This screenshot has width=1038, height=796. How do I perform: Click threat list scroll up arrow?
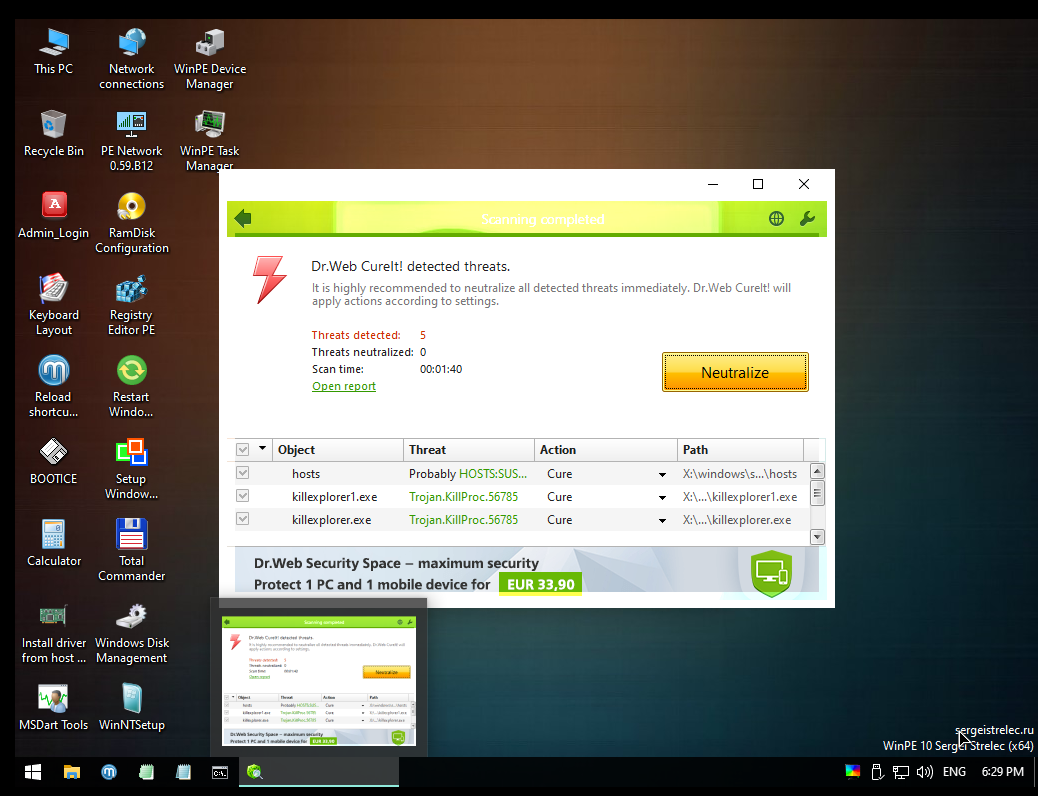point(818,471)
